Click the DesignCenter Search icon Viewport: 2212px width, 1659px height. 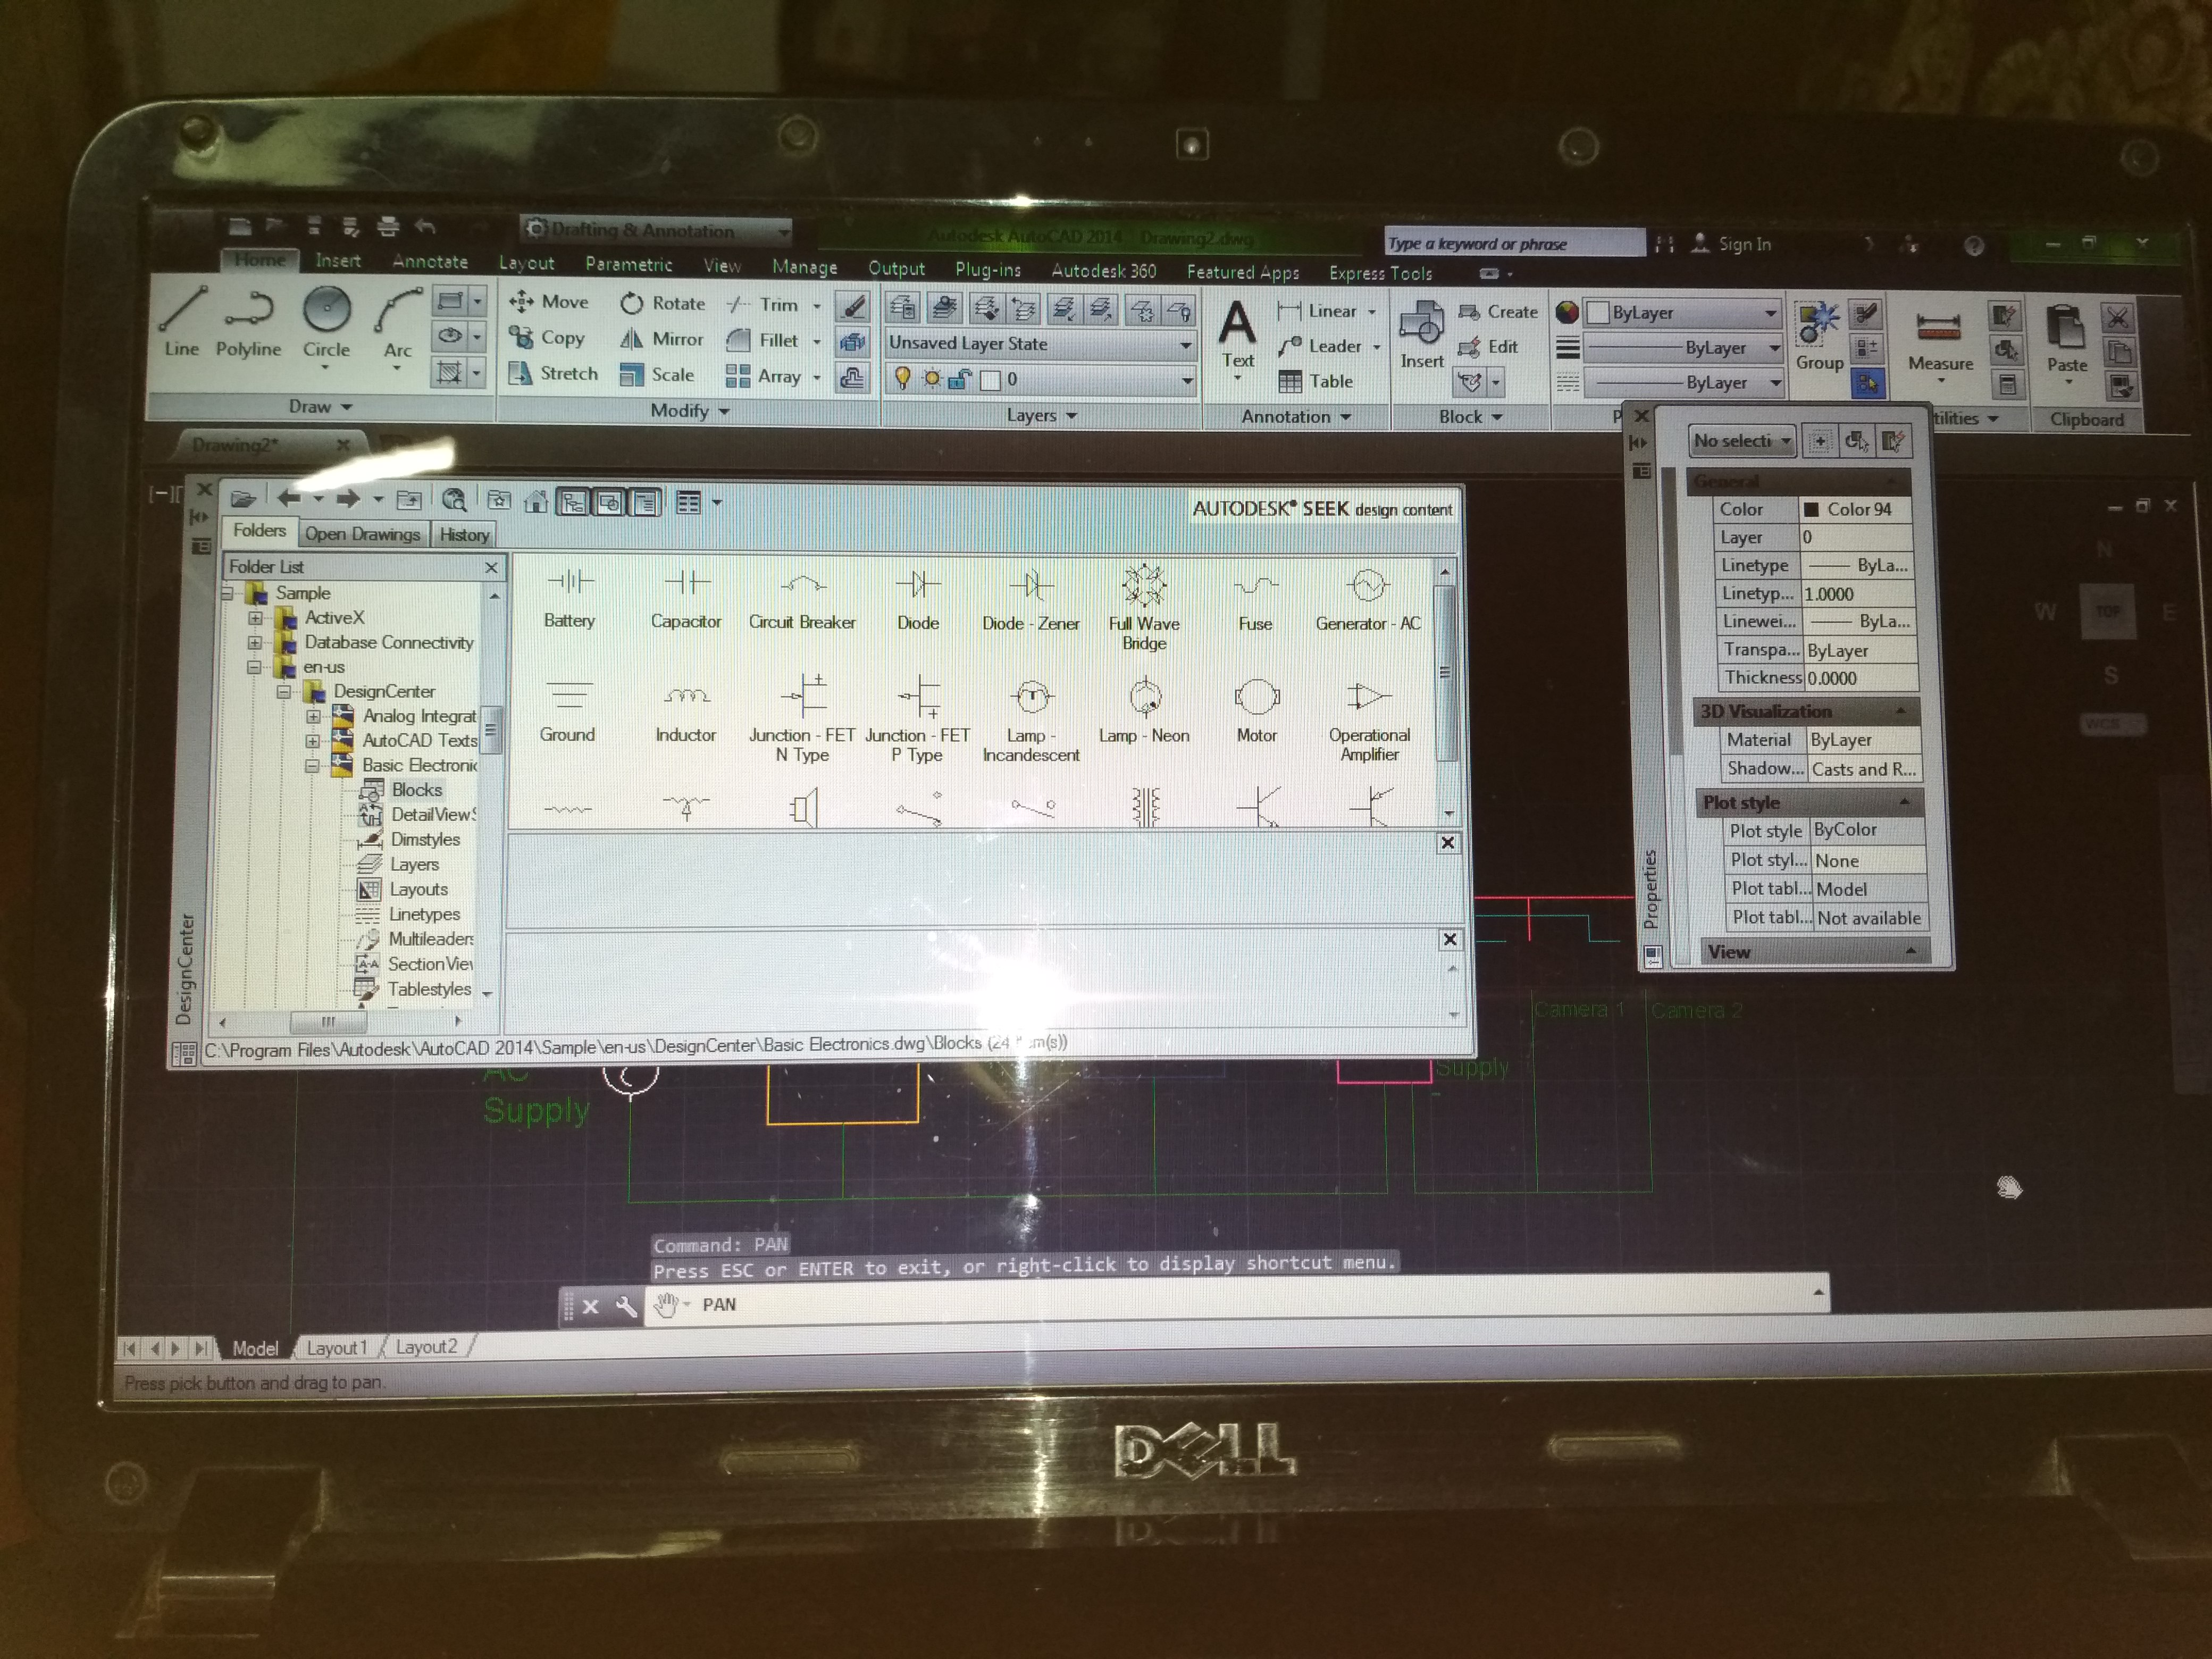coord(454,500)
